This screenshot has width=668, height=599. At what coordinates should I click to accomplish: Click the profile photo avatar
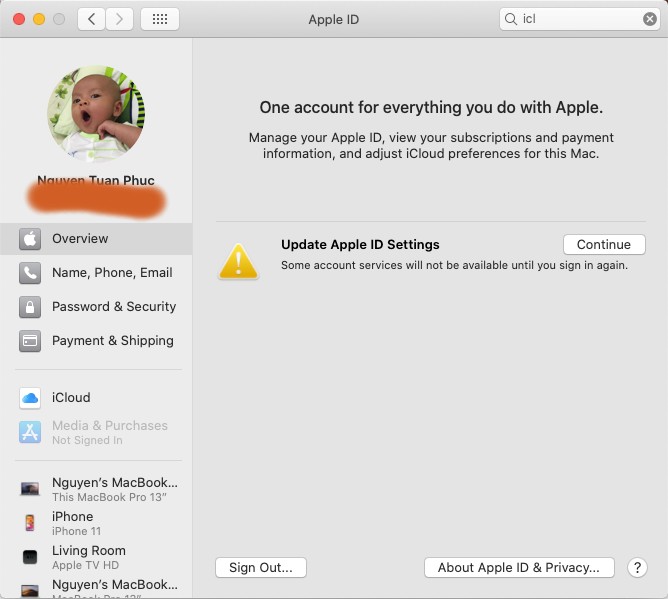[x=96, y=114]
